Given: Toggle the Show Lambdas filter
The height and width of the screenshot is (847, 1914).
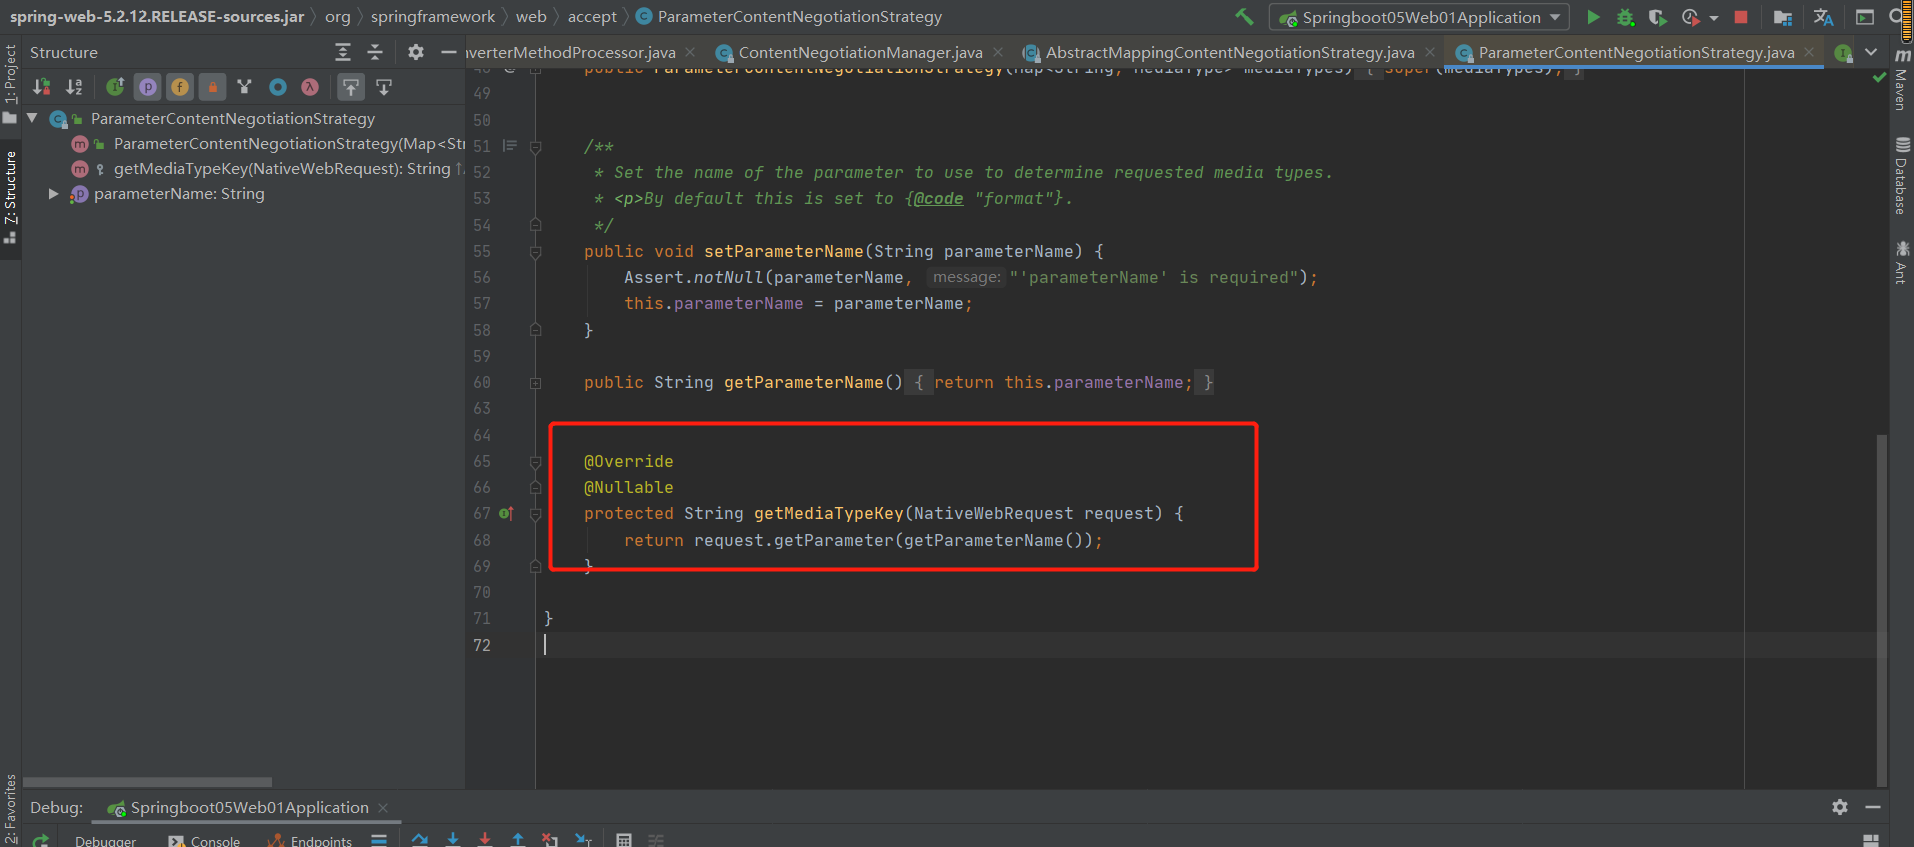Looking at the screenshot, I should pyautogui.click(x=310, y=87).
